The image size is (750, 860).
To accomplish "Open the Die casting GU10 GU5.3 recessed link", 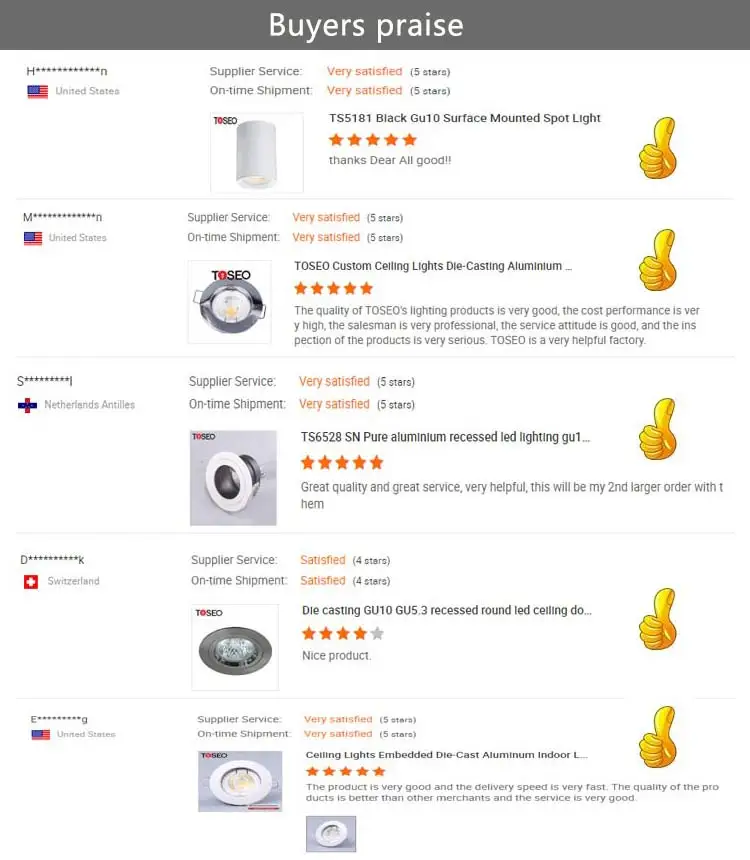I will click(446, 609).
